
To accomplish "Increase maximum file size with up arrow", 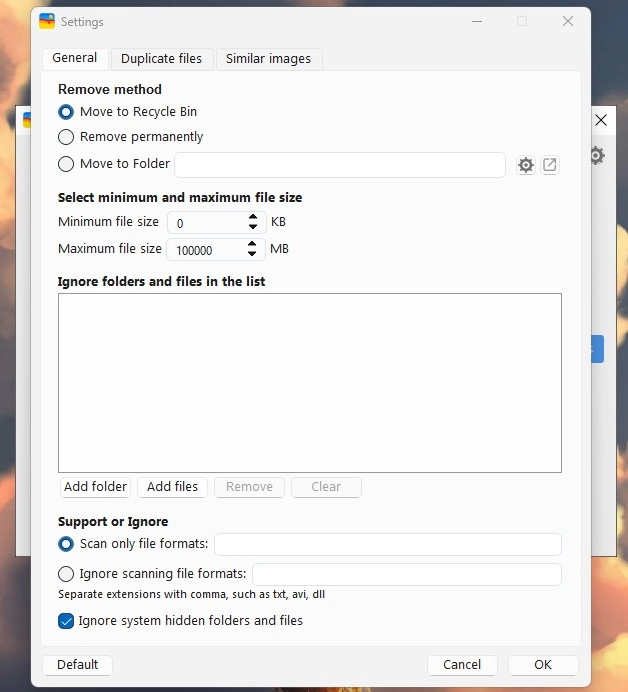I will 252,244.
